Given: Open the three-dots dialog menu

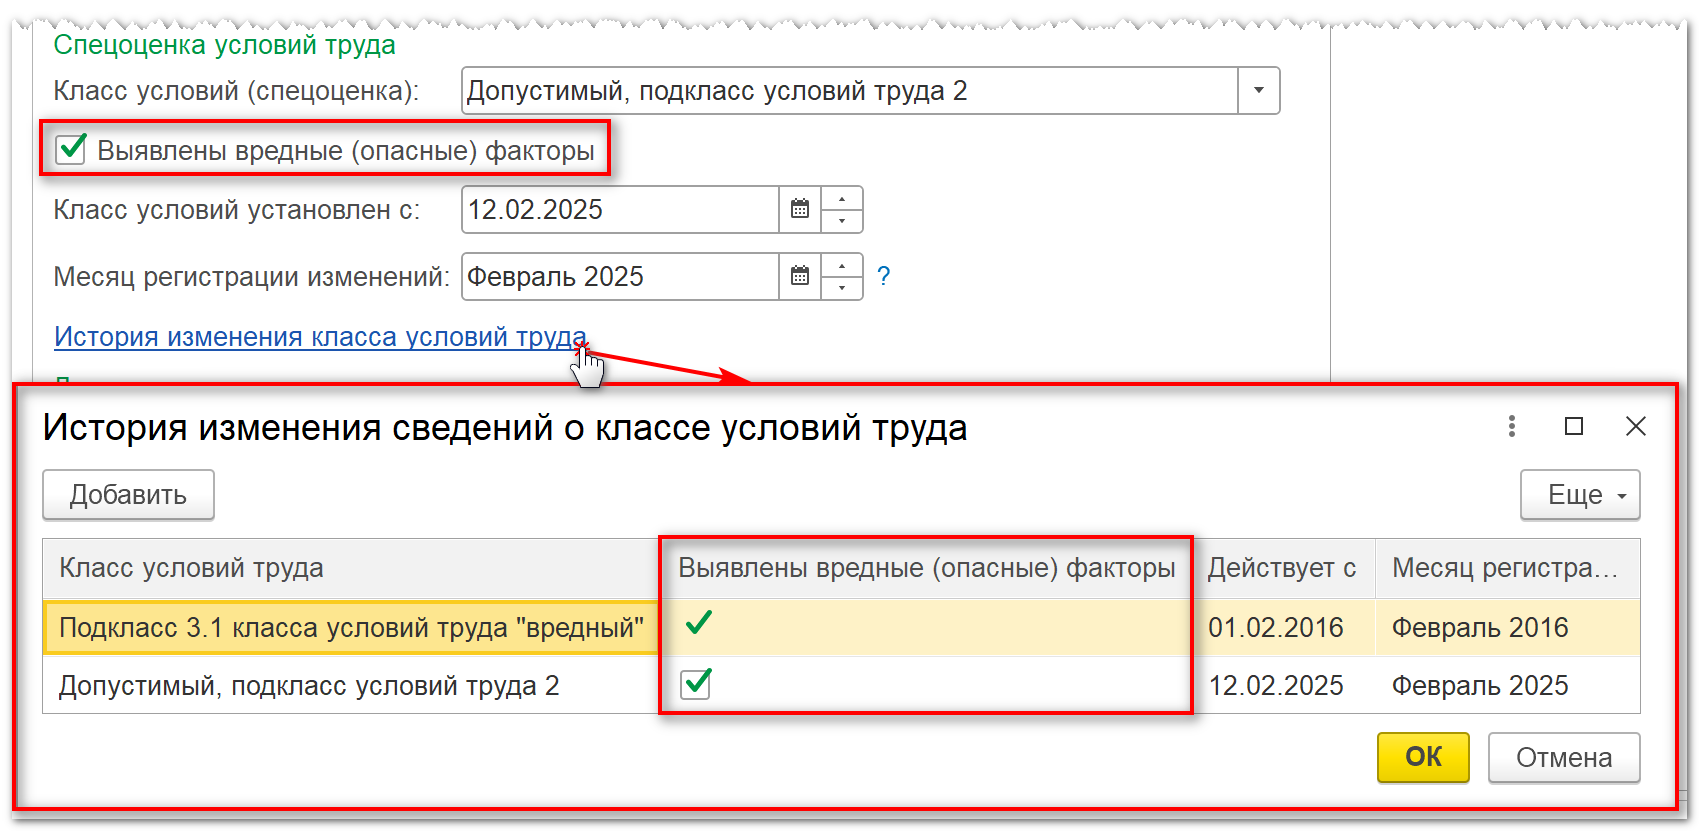Looking at the screenshot, I should (1511, 427).
